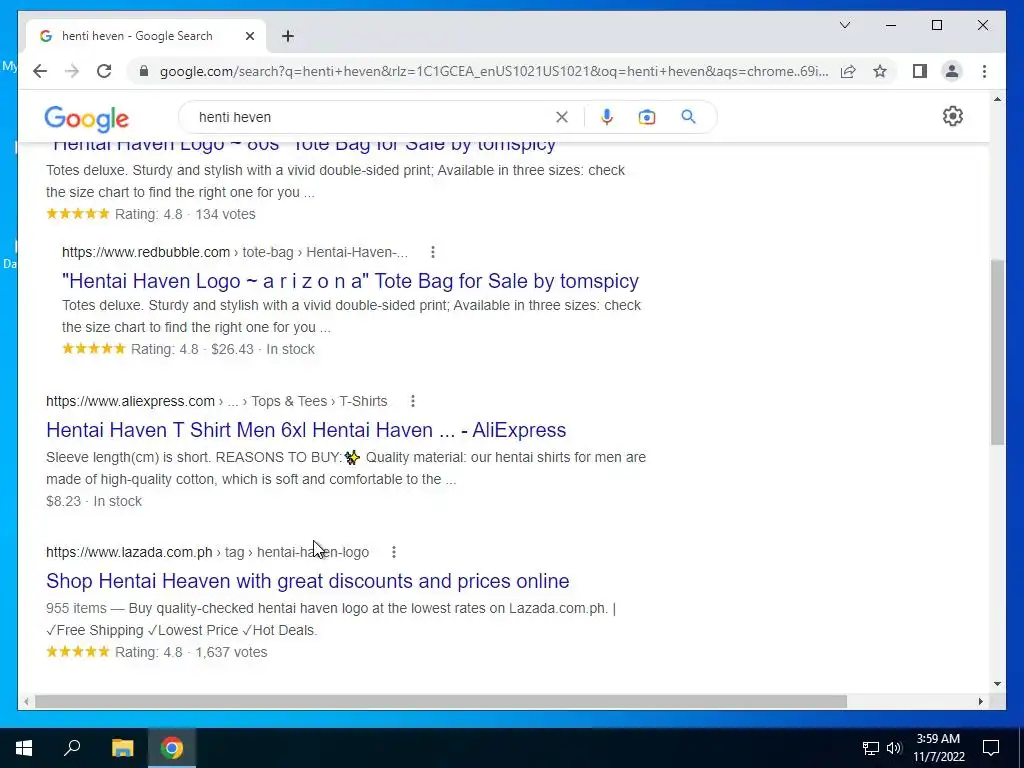This screenshot has height=768, width=1024.
Task: Search by image with the camera icon
Action: [647, 117]
